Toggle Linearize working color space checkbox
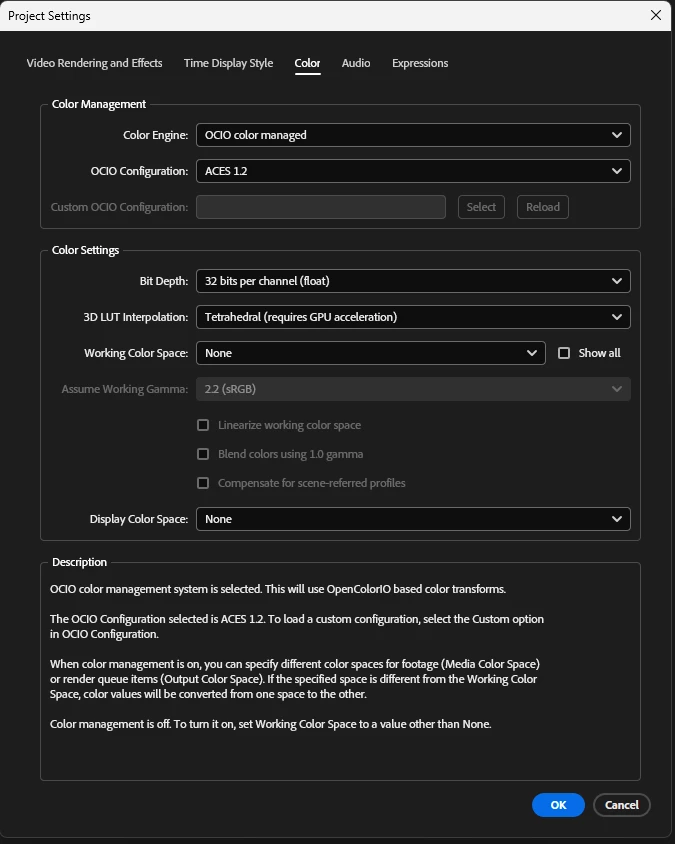Viewport: 675px width, 844px height. (203, 425)
